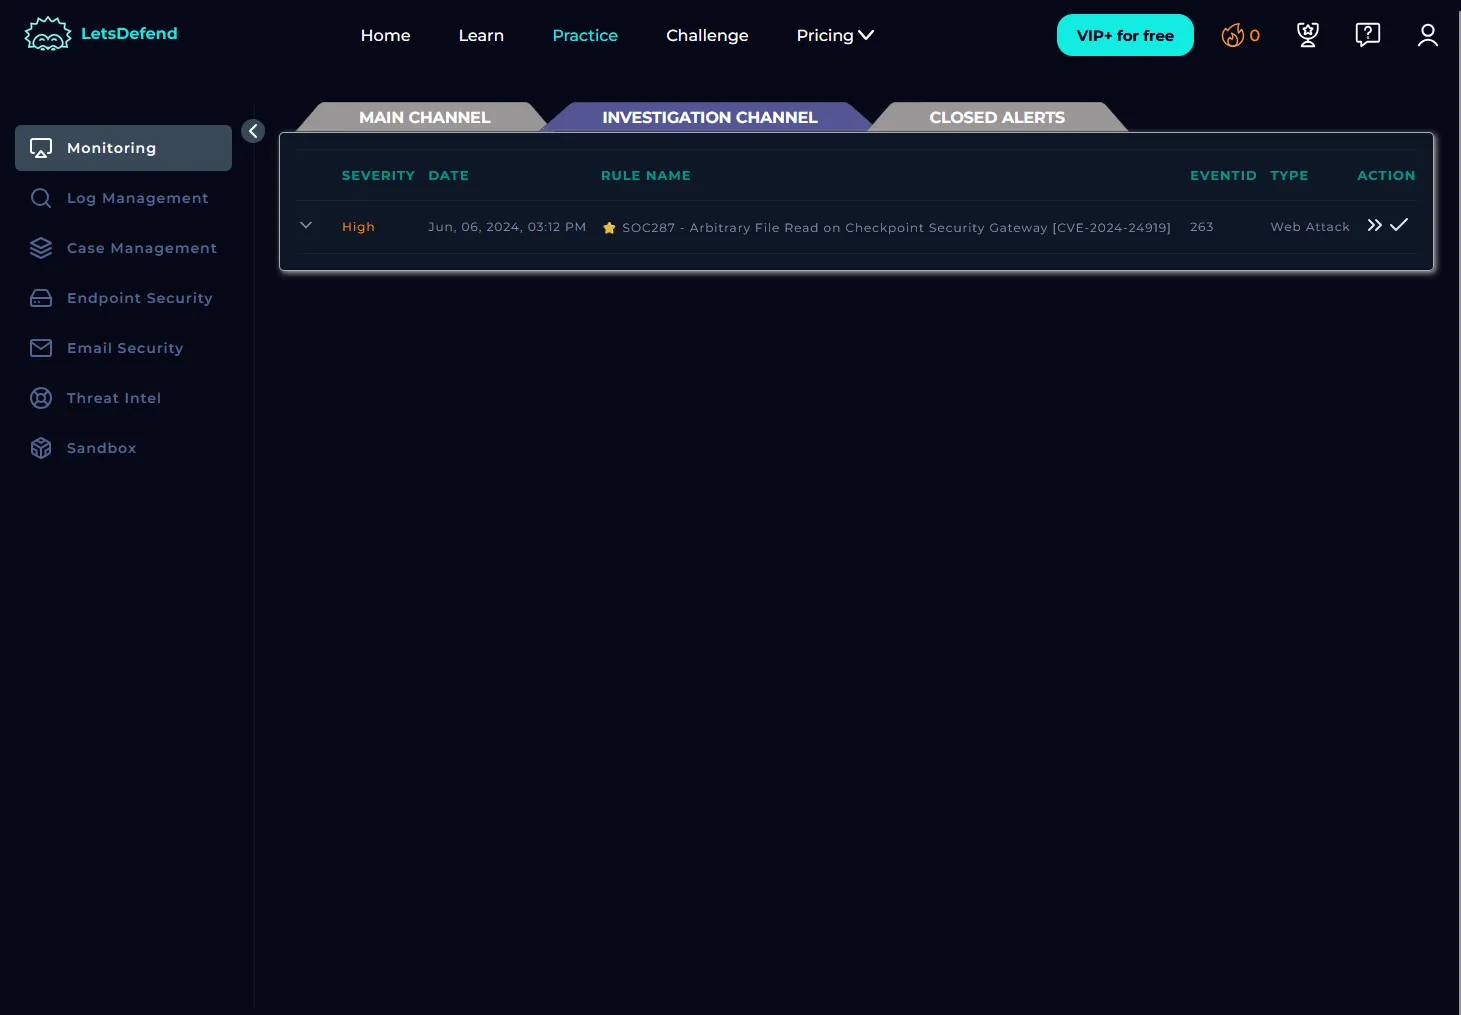Click the double-arrow action icon for SOC287
The height and width of the screenshot is (1015, 1461).
pyautogui.click(x=1374, y=225)
